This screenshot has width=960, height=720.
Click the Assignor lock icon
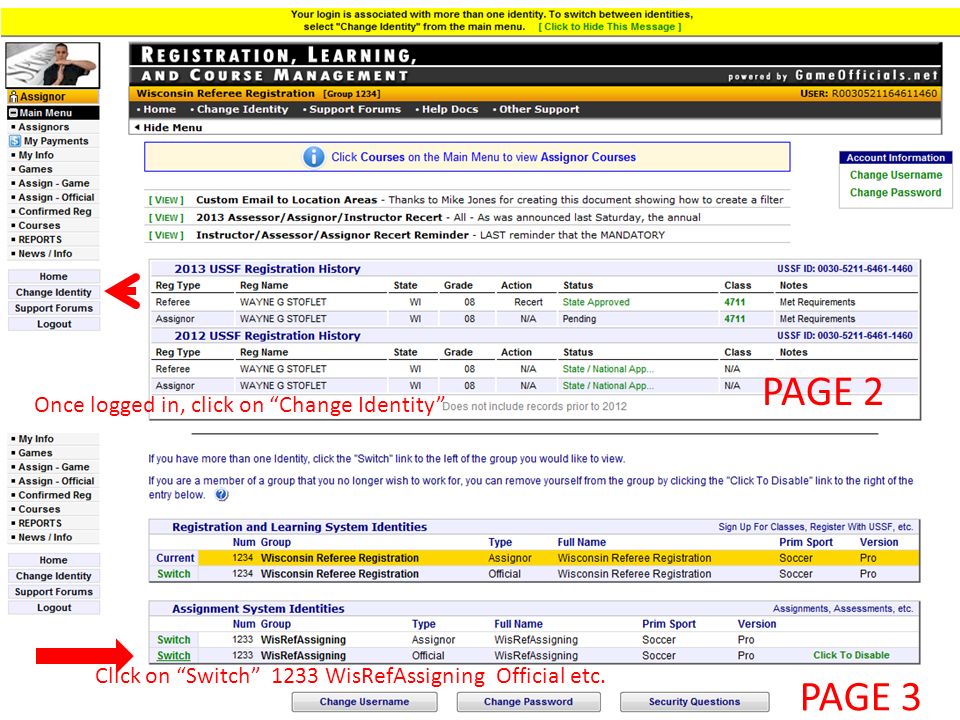point(13,97)
